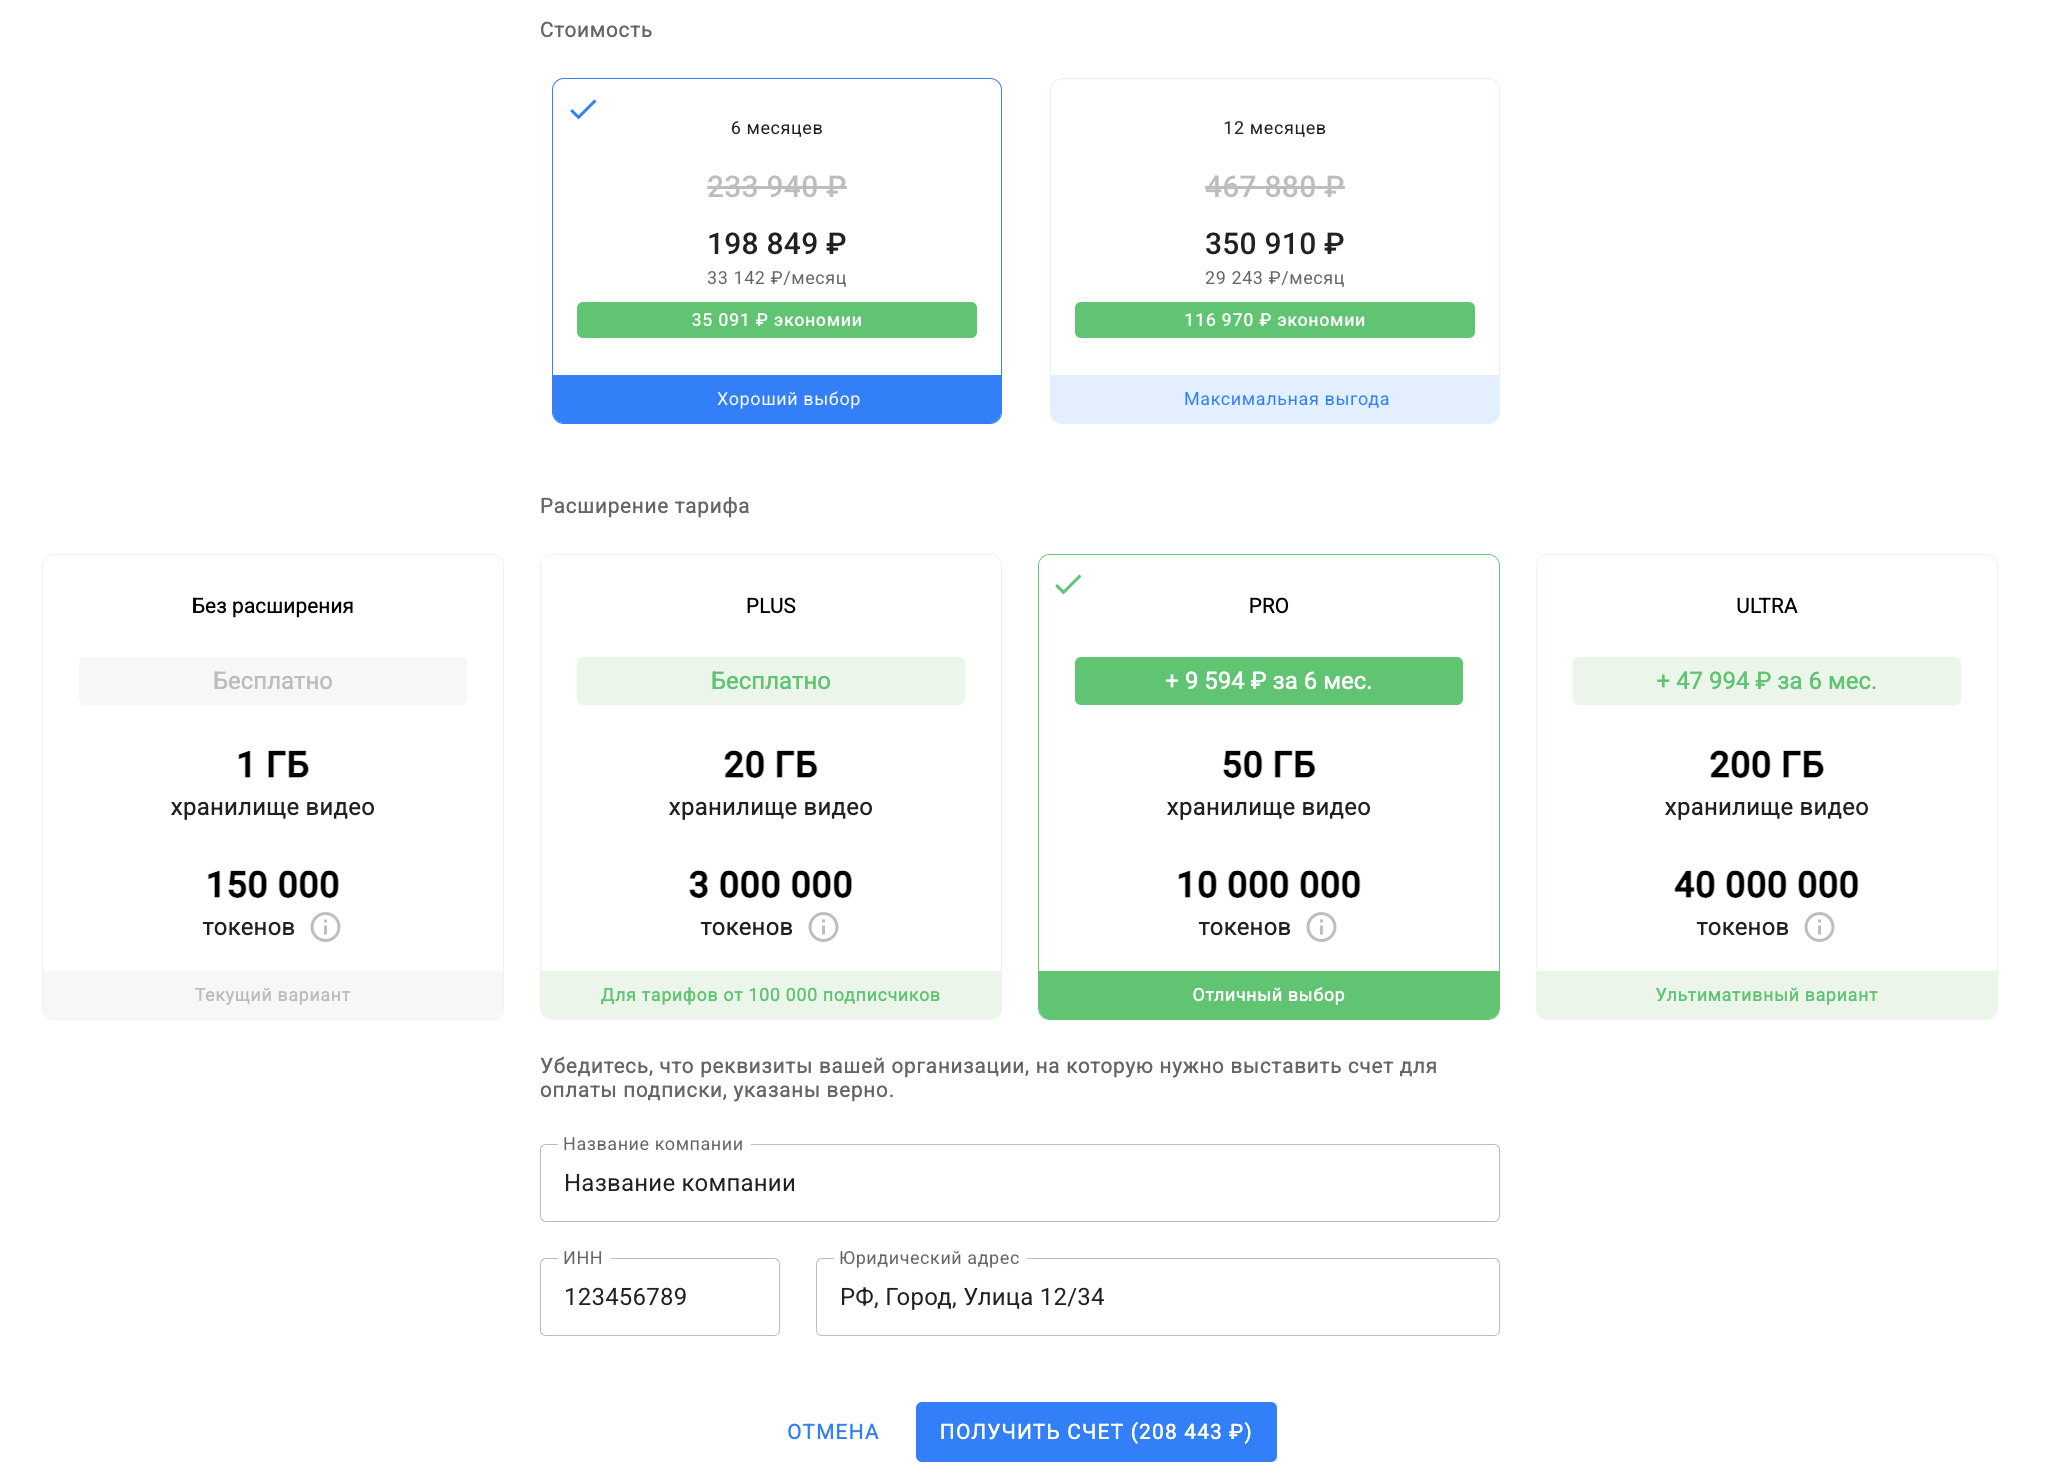Click the 'Отличный выбор' footer on PRO
Screen dimensions: 2062x1480
[1268, 995]
